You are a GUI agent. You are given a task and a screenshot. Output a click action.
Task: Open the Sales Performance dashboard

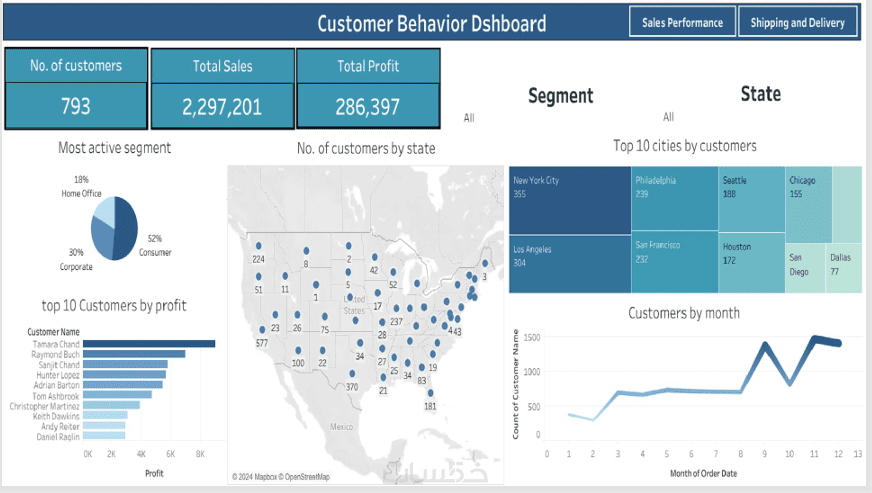pos(682,22)
